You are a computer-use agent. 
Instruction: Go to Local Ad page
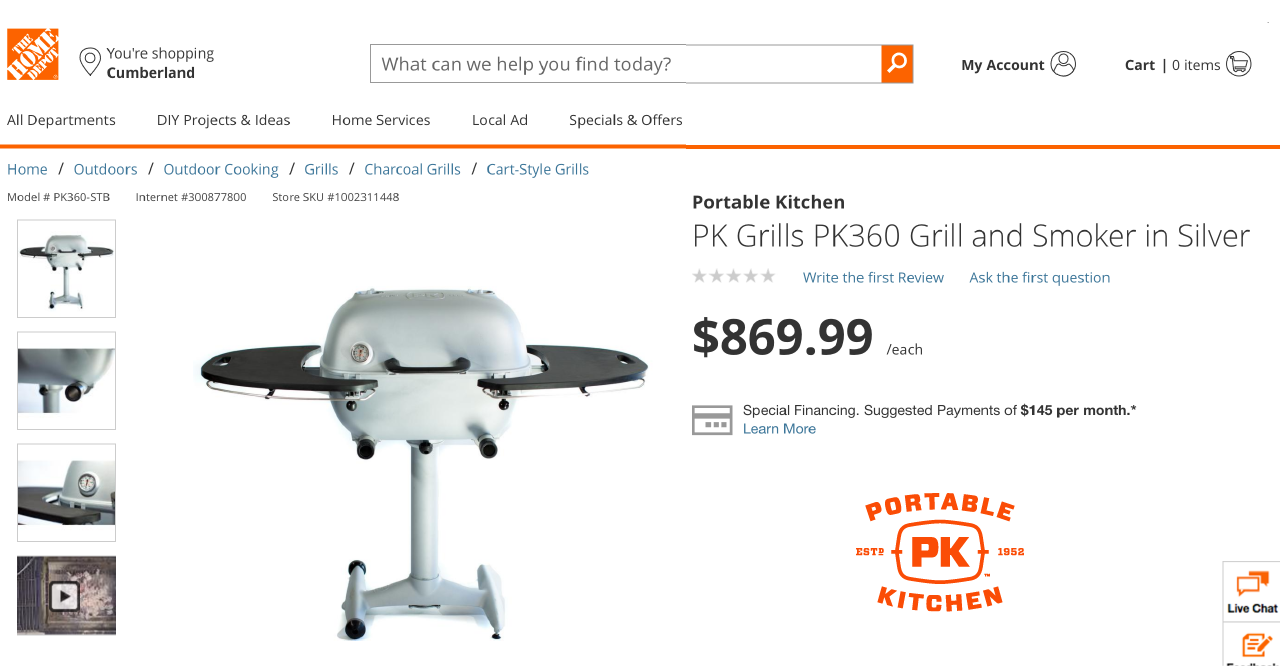coord(500,120)
